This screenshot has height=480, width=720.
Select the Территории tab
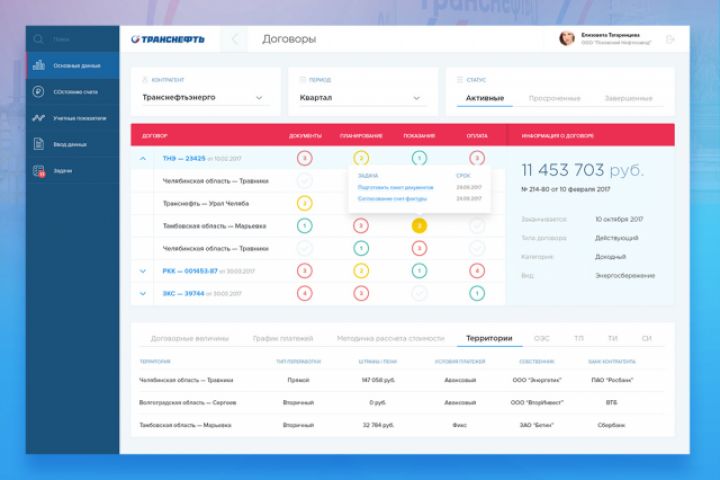489,339
